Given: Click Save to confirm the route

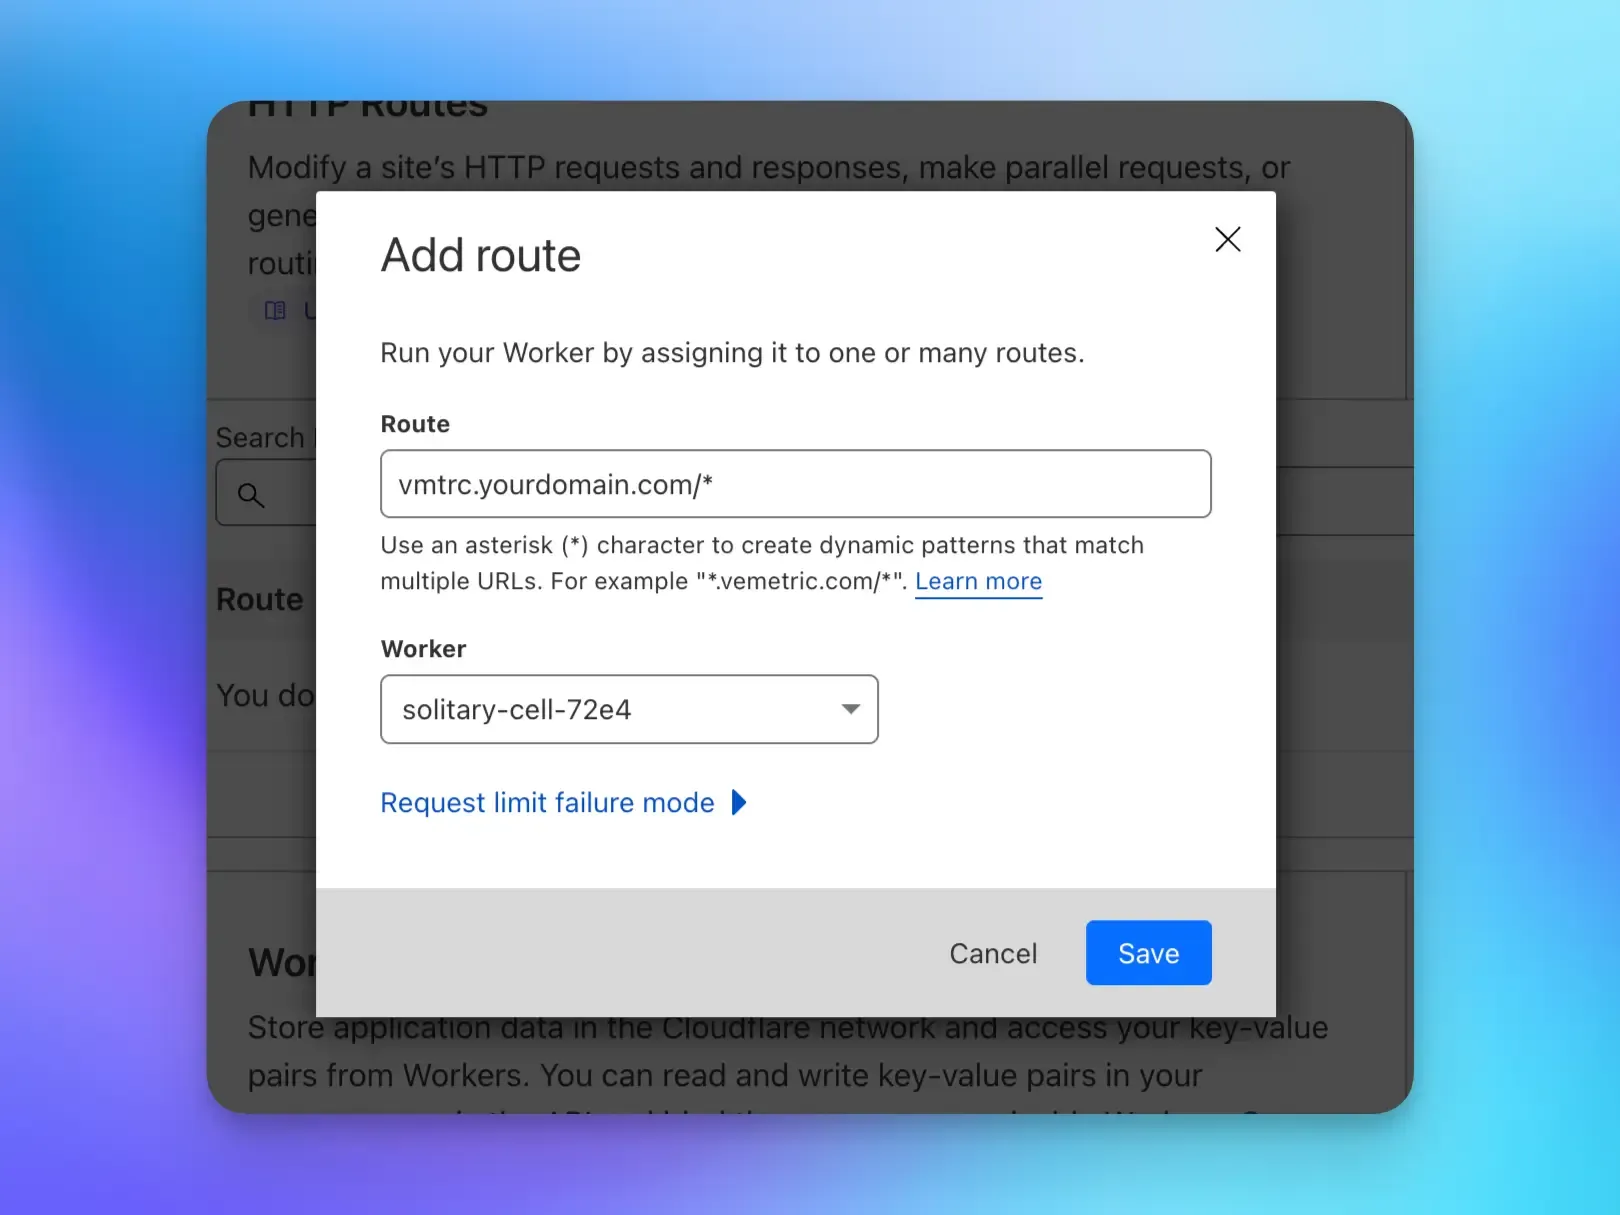Looking at the screenshot, I should pyautogui.click(x=1147, y=952).
